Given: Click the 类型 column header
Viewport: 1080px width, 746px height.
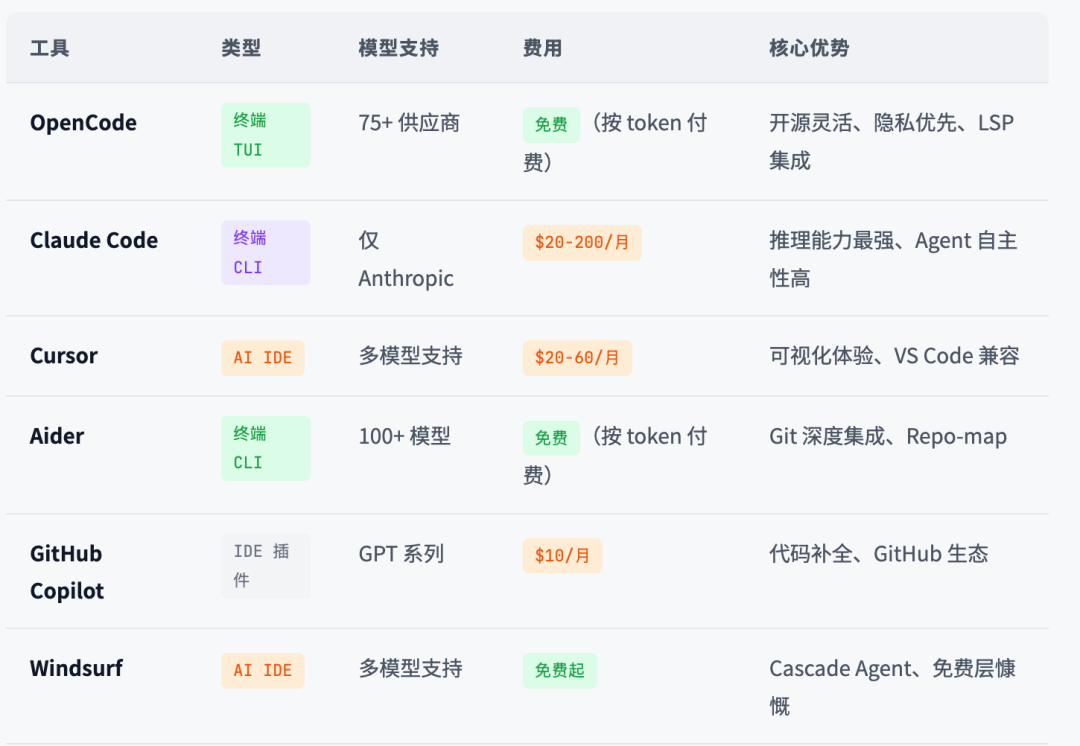Looking at the screenshot, I should [x=241, y=48].
